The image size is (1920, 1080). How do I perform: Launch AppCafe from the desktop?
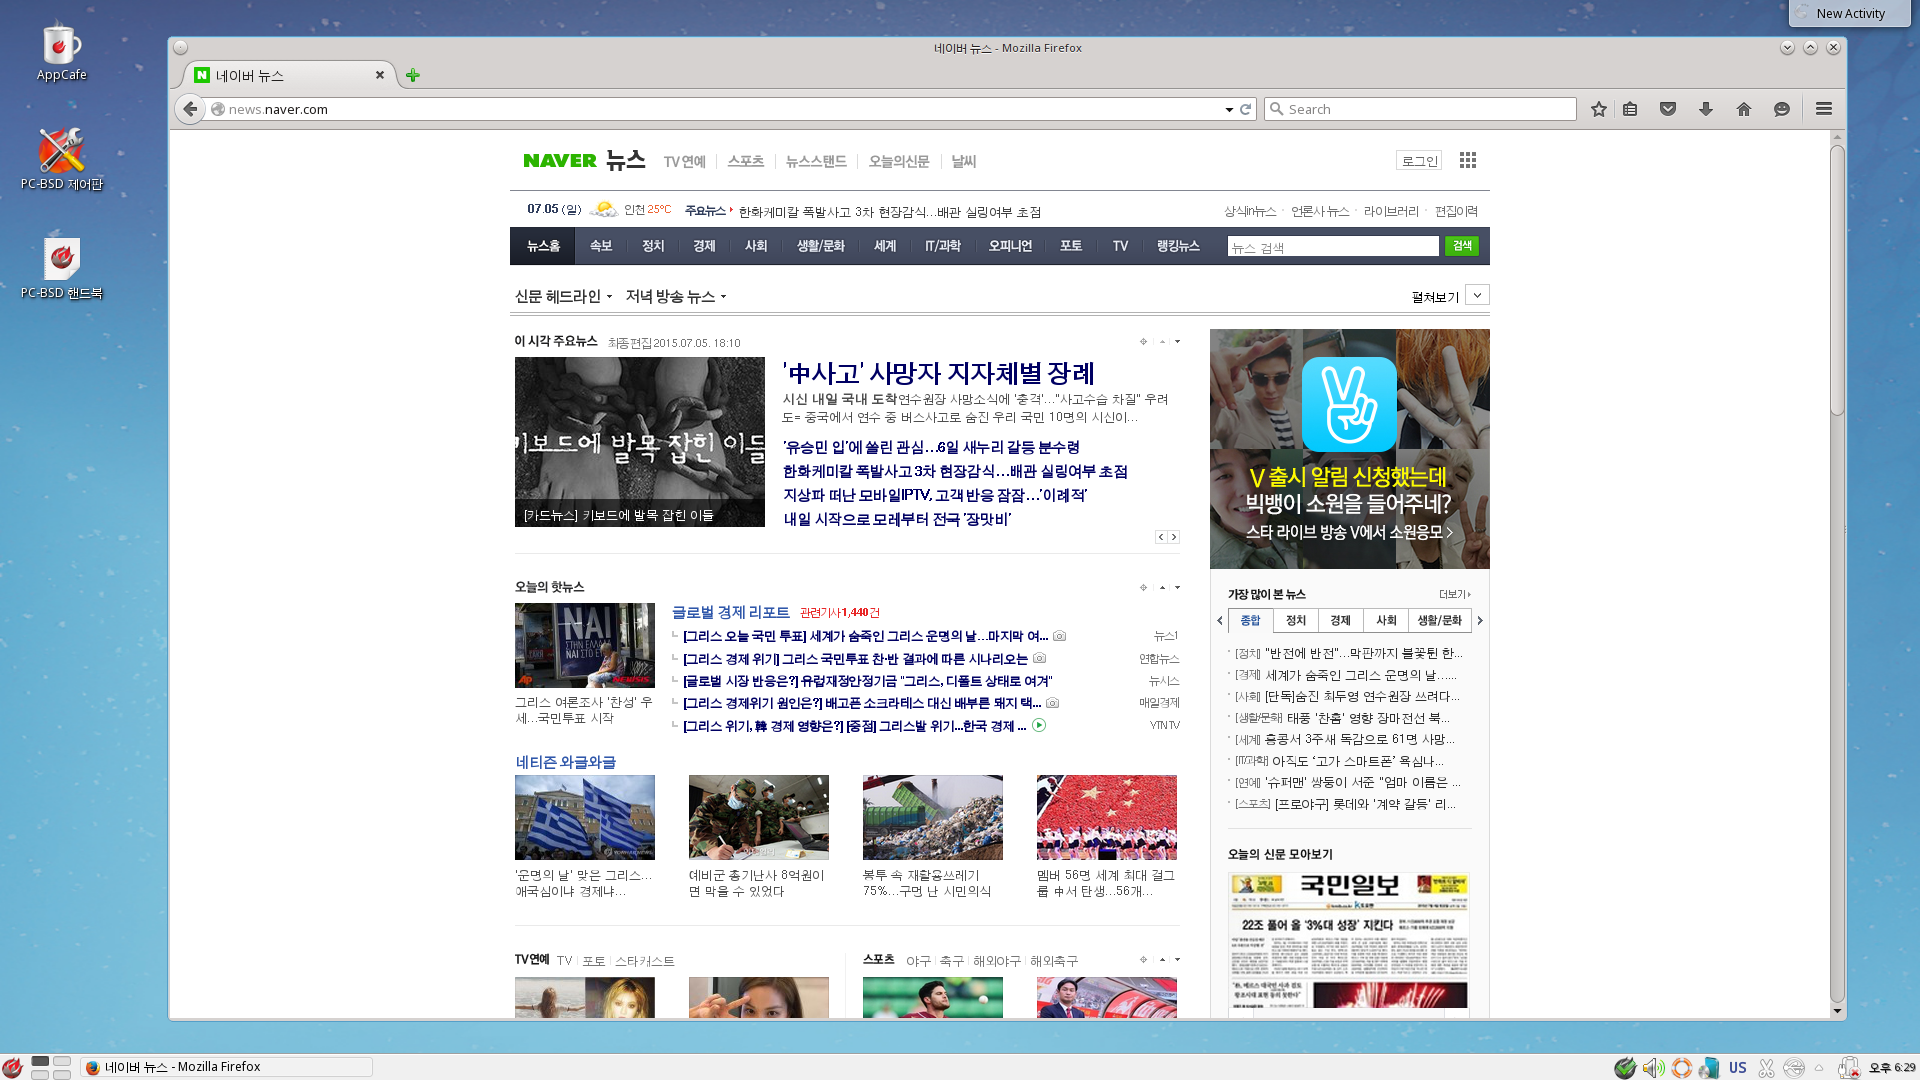(61, 52)
